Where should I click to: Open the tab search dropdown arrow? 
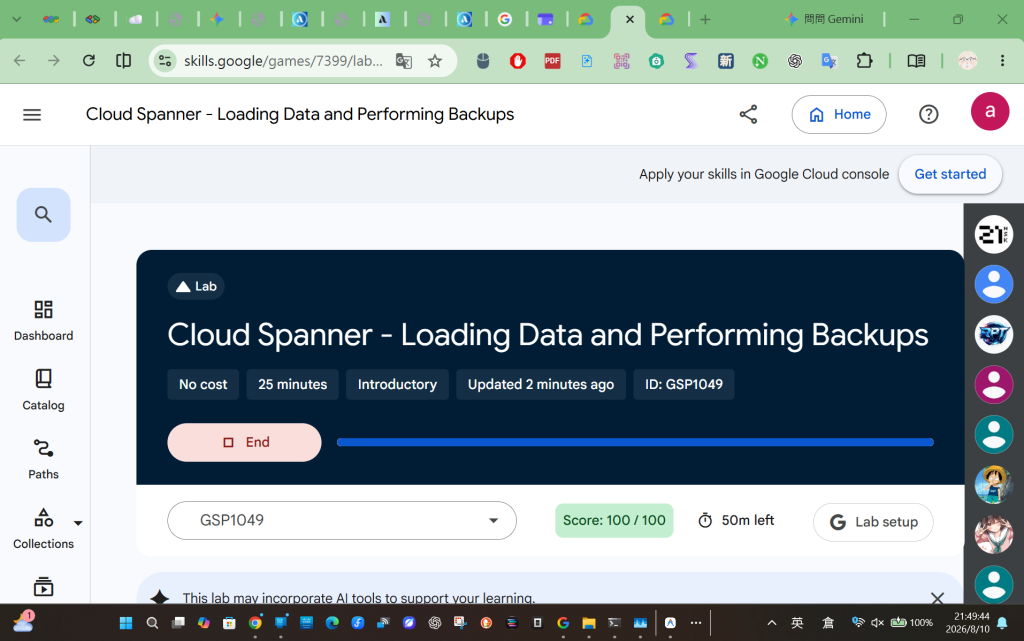coord(17,20)
